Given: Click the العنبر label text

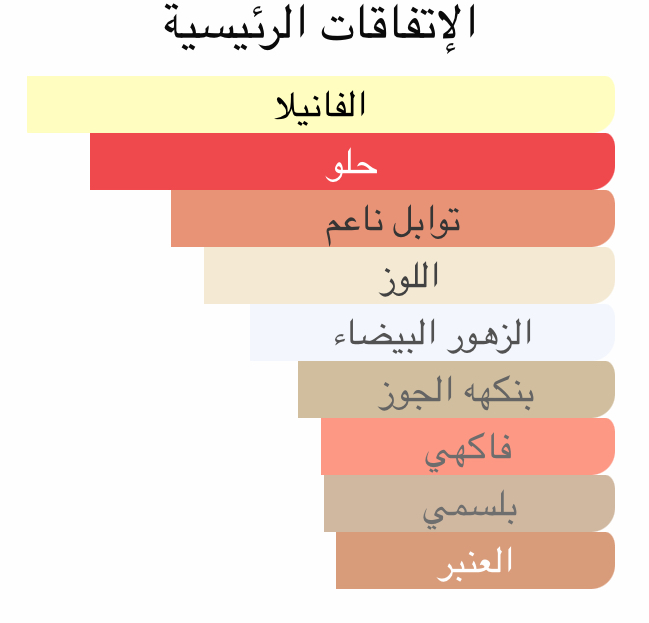Looking at the screenshot, I should [475, 561].
